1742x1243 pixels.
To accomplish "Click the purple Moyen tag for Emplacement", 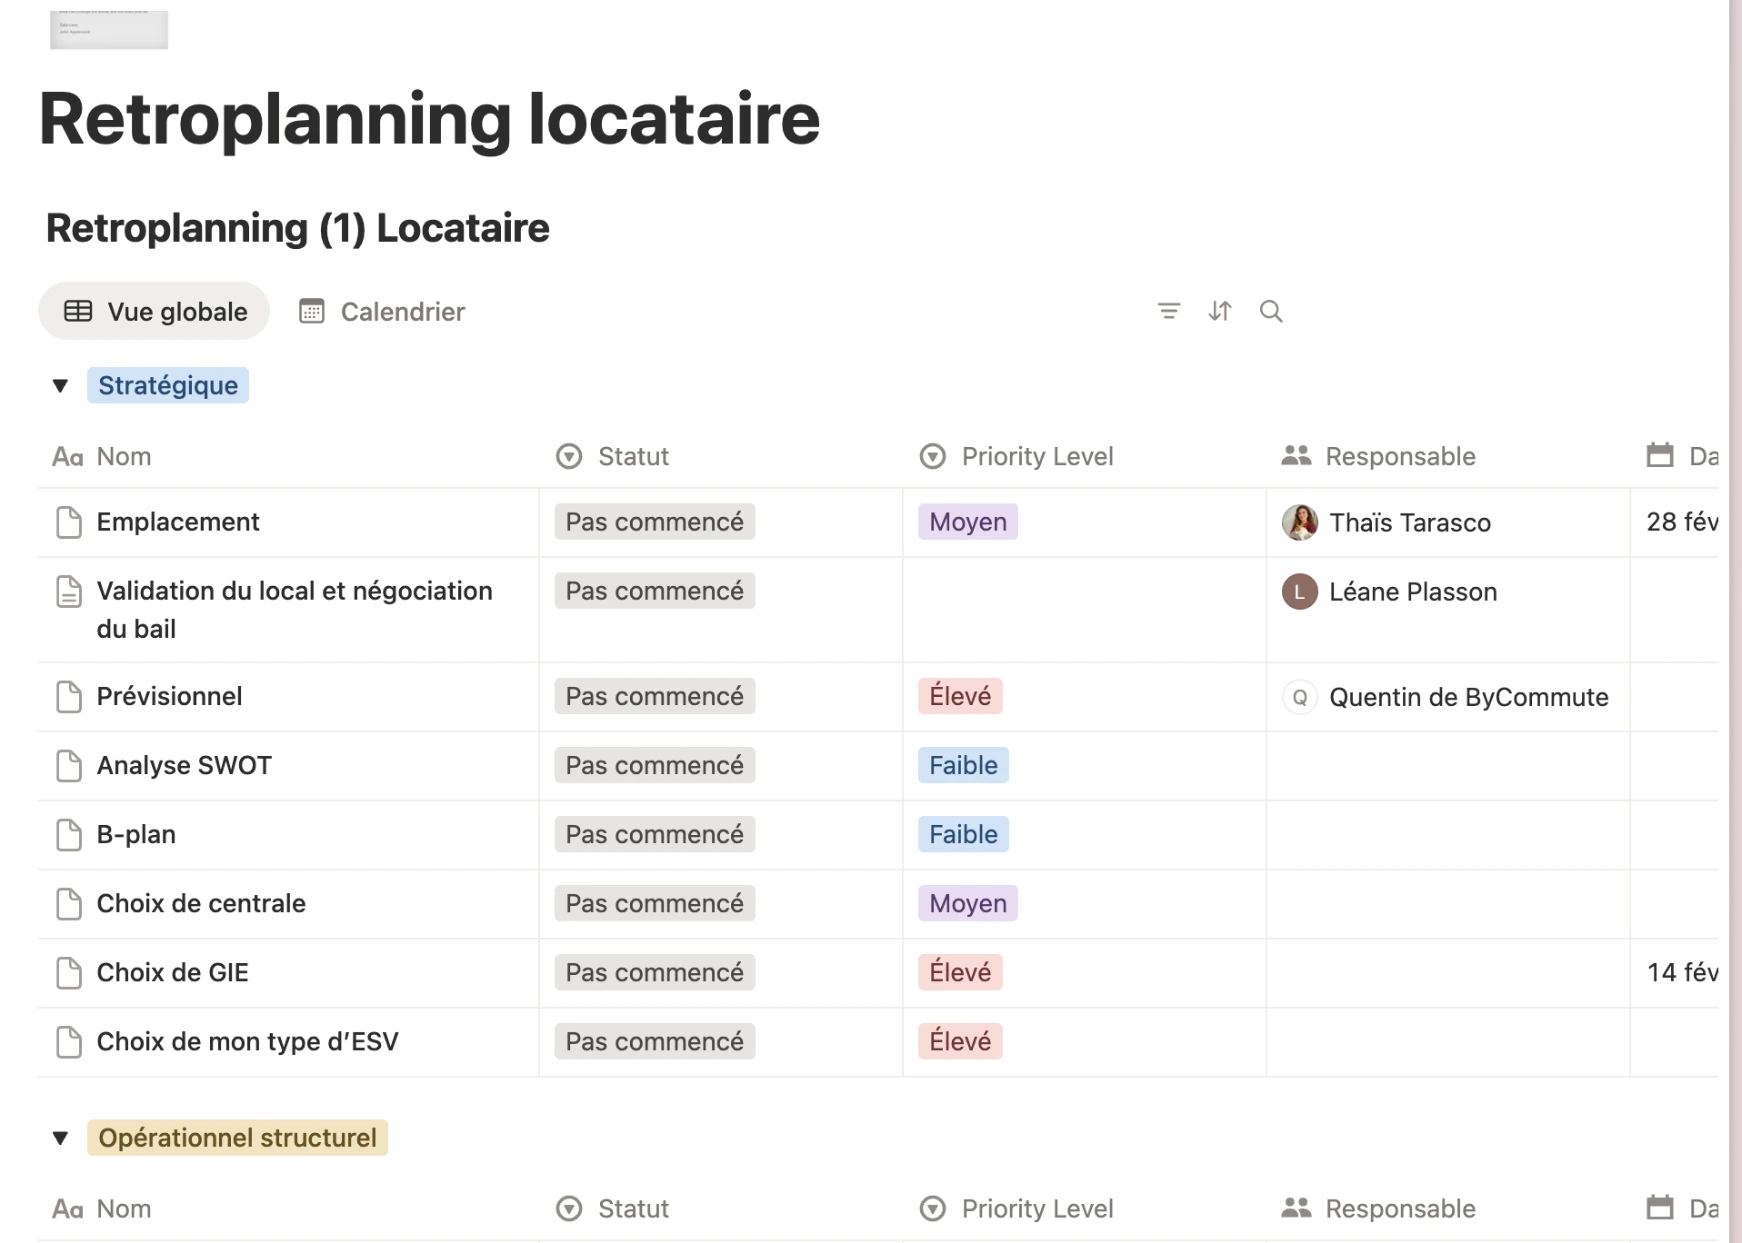I will [x=967, y=522].
